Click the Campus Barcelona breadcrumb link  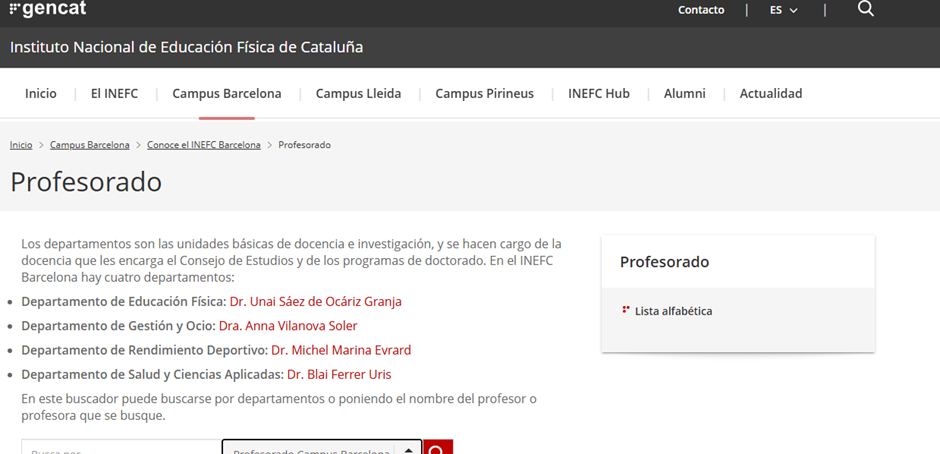pyautogui.click(x=90, y=145)
